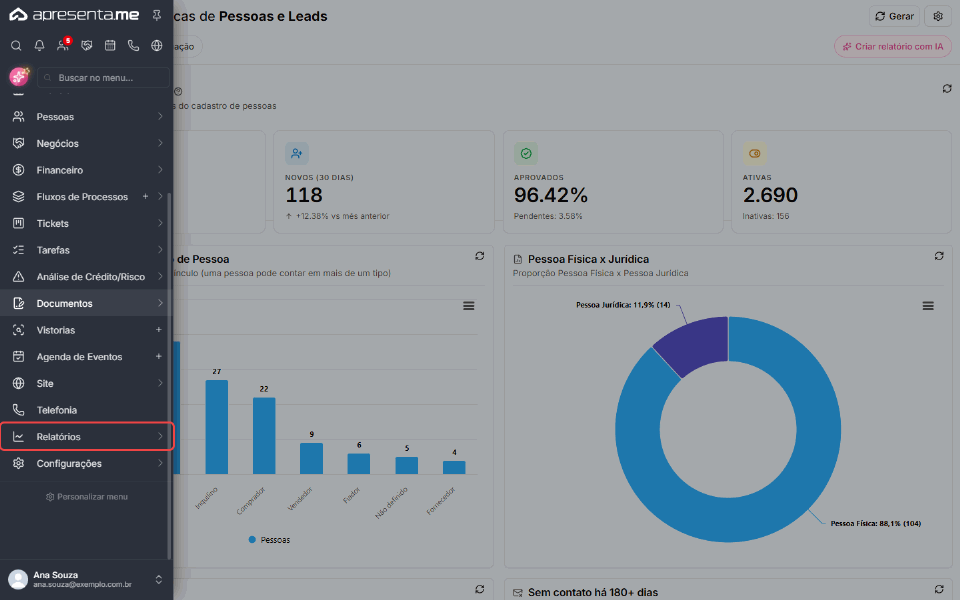This screenshot has height=600, width=960.
Task: Open the pink AI assistant icon
Action: 19,77
